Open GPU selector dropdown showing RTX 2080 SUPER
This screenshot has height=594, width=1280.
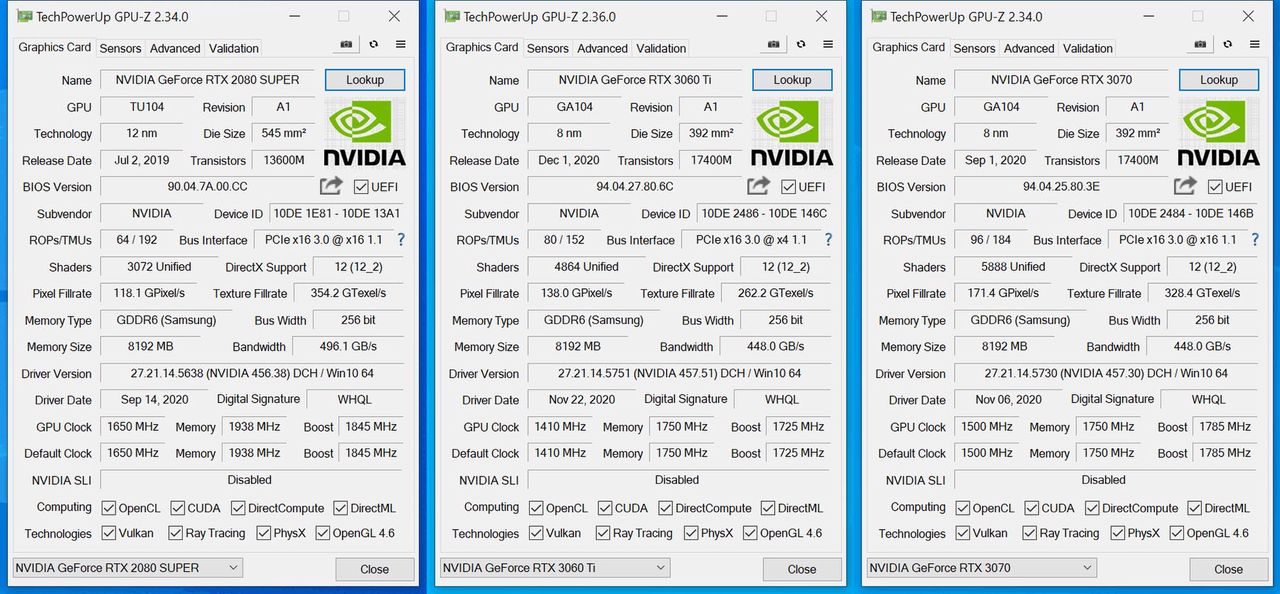point(127,568)
